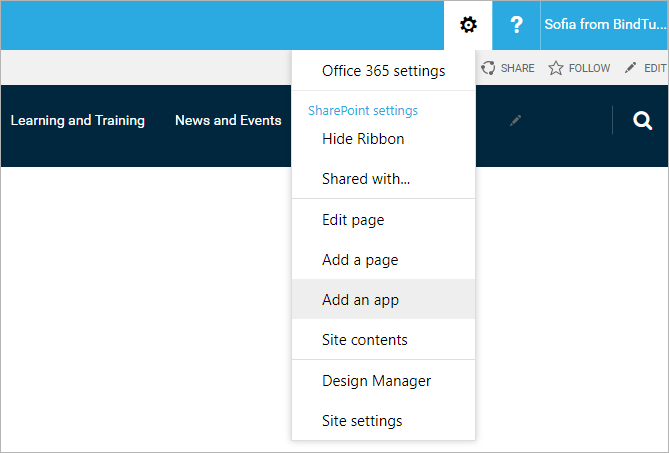Open Site contents from the menu
The width and height of the screenshot is (669, 453).
click(x=384, y=340)
